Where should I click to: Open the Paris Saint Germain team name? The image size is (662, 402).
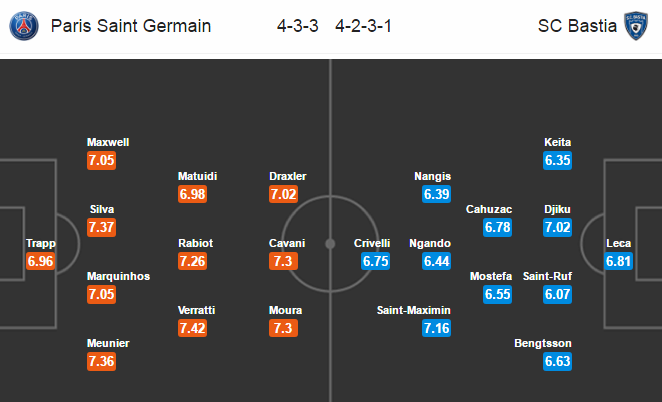(131, 26)
